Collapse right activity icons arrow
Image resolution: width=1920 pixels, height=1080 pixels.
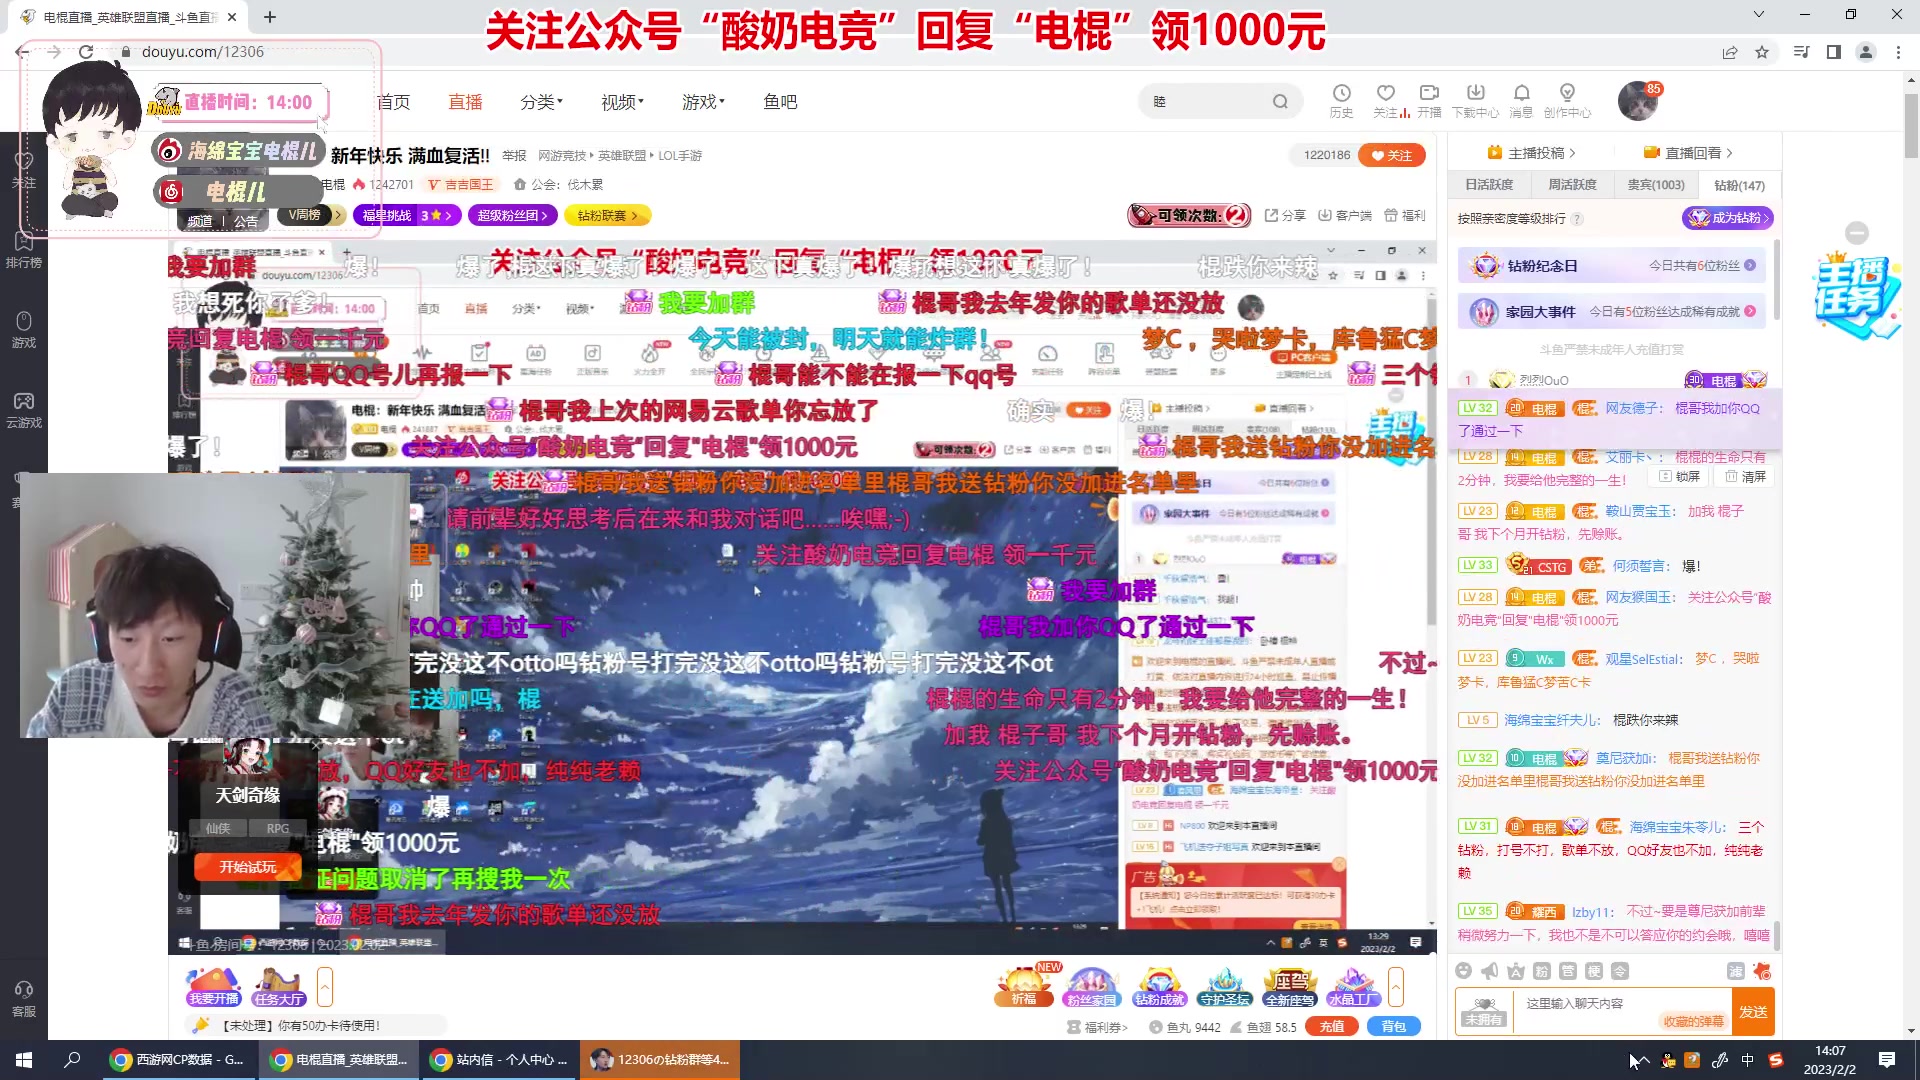1396,988
